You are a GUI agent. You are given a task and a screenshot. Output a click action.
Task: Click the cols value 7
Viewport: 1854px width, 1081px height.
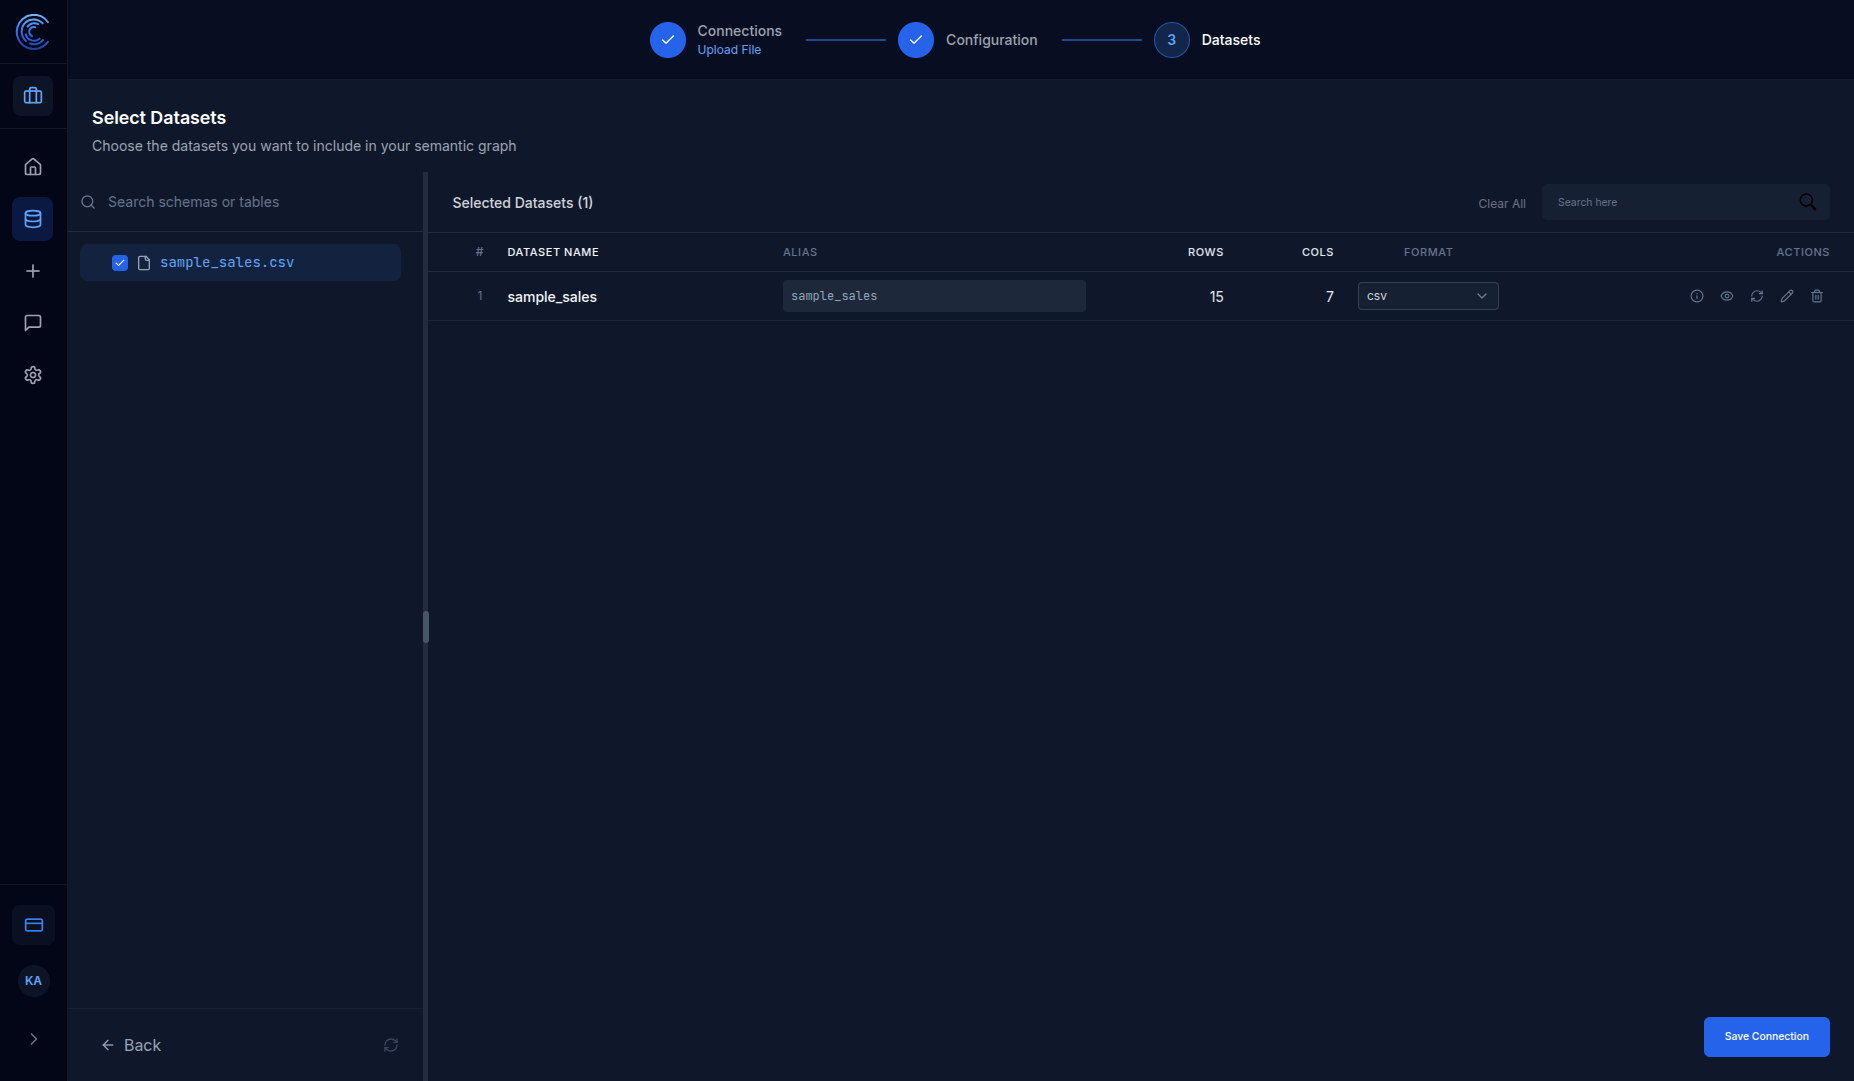(1329, 297)
